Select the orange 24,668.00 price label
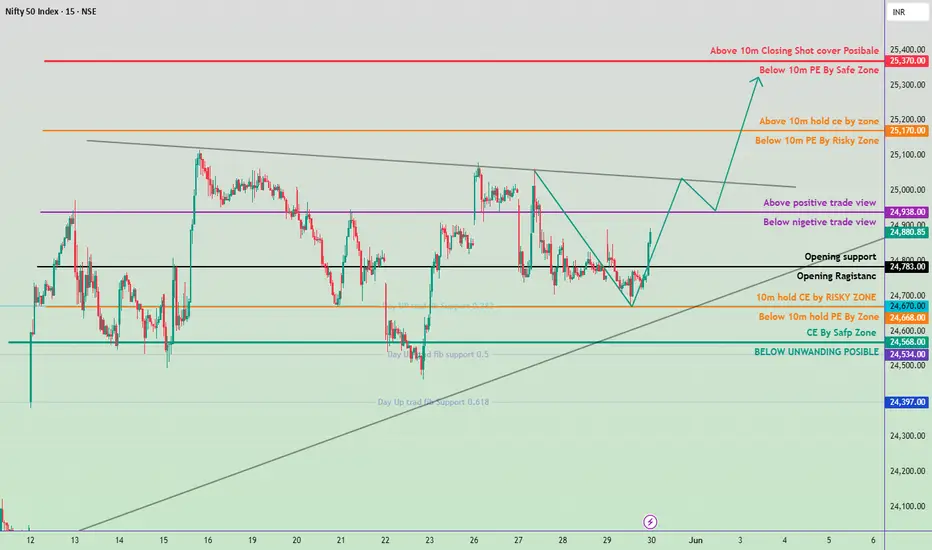Image resolution: width=932 pixels, height=550 pixels. (906, 318)
